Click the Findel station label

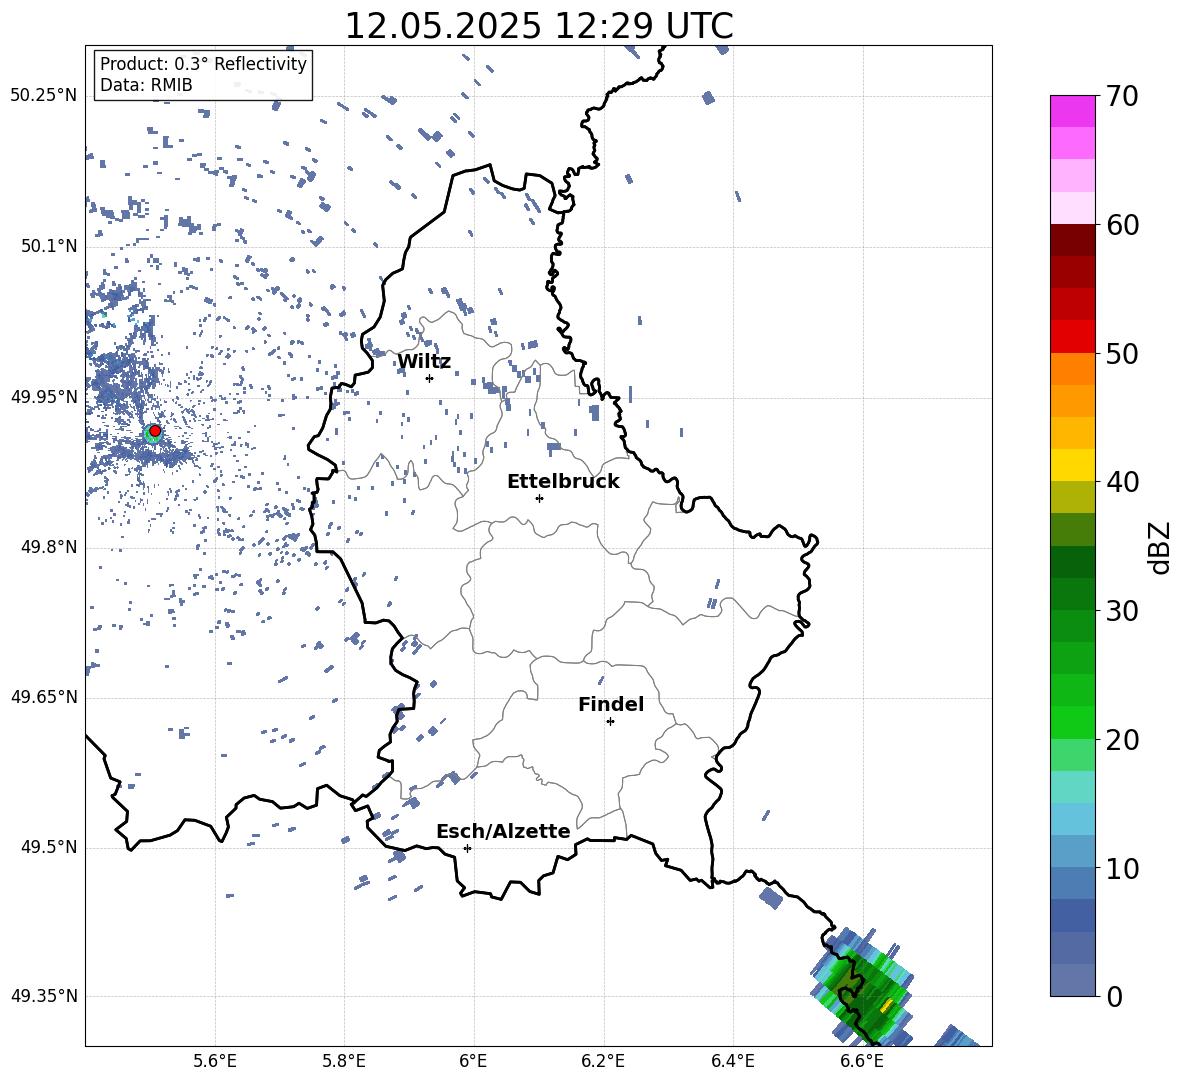click(611, 704)
